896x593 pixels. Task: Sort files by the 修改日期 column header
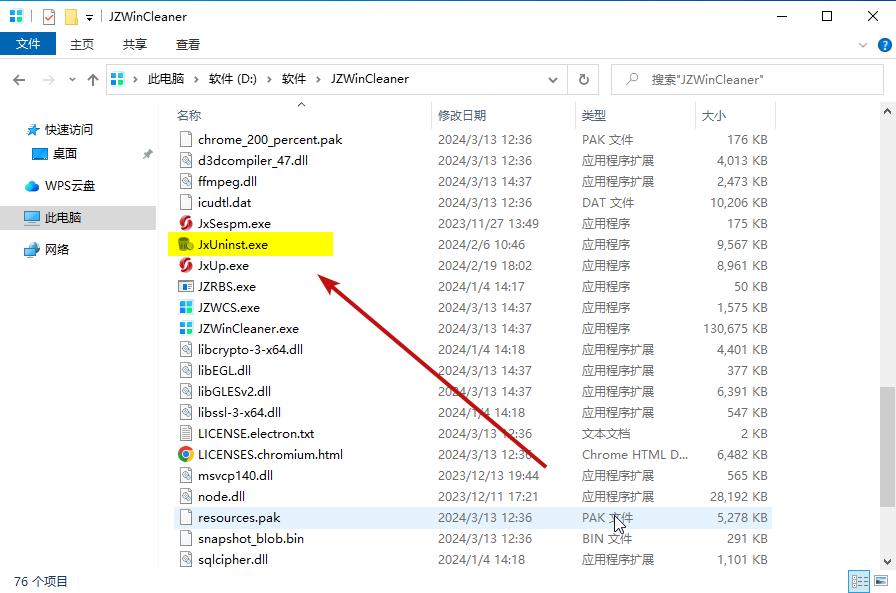point(462,116)
